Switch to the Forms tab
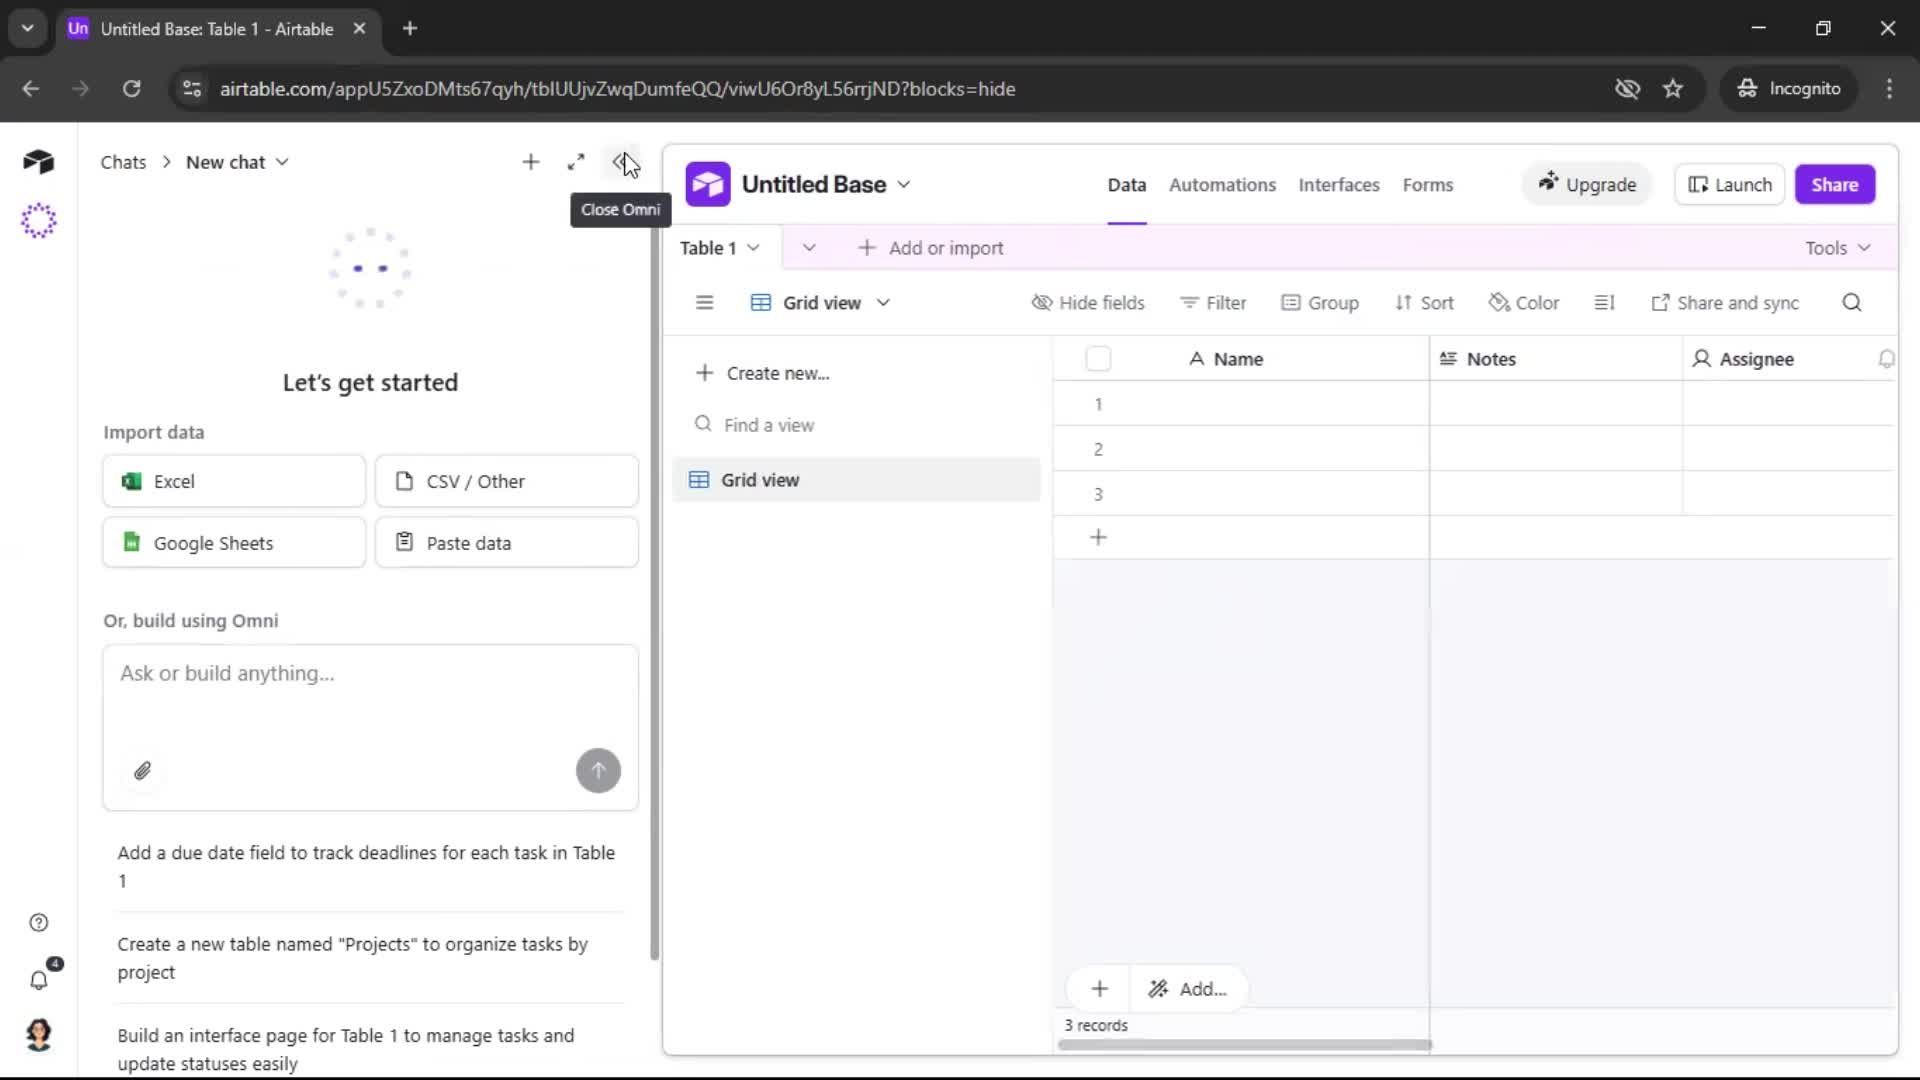This screenshot has width=1920, height=1080. pos(1427,185)
